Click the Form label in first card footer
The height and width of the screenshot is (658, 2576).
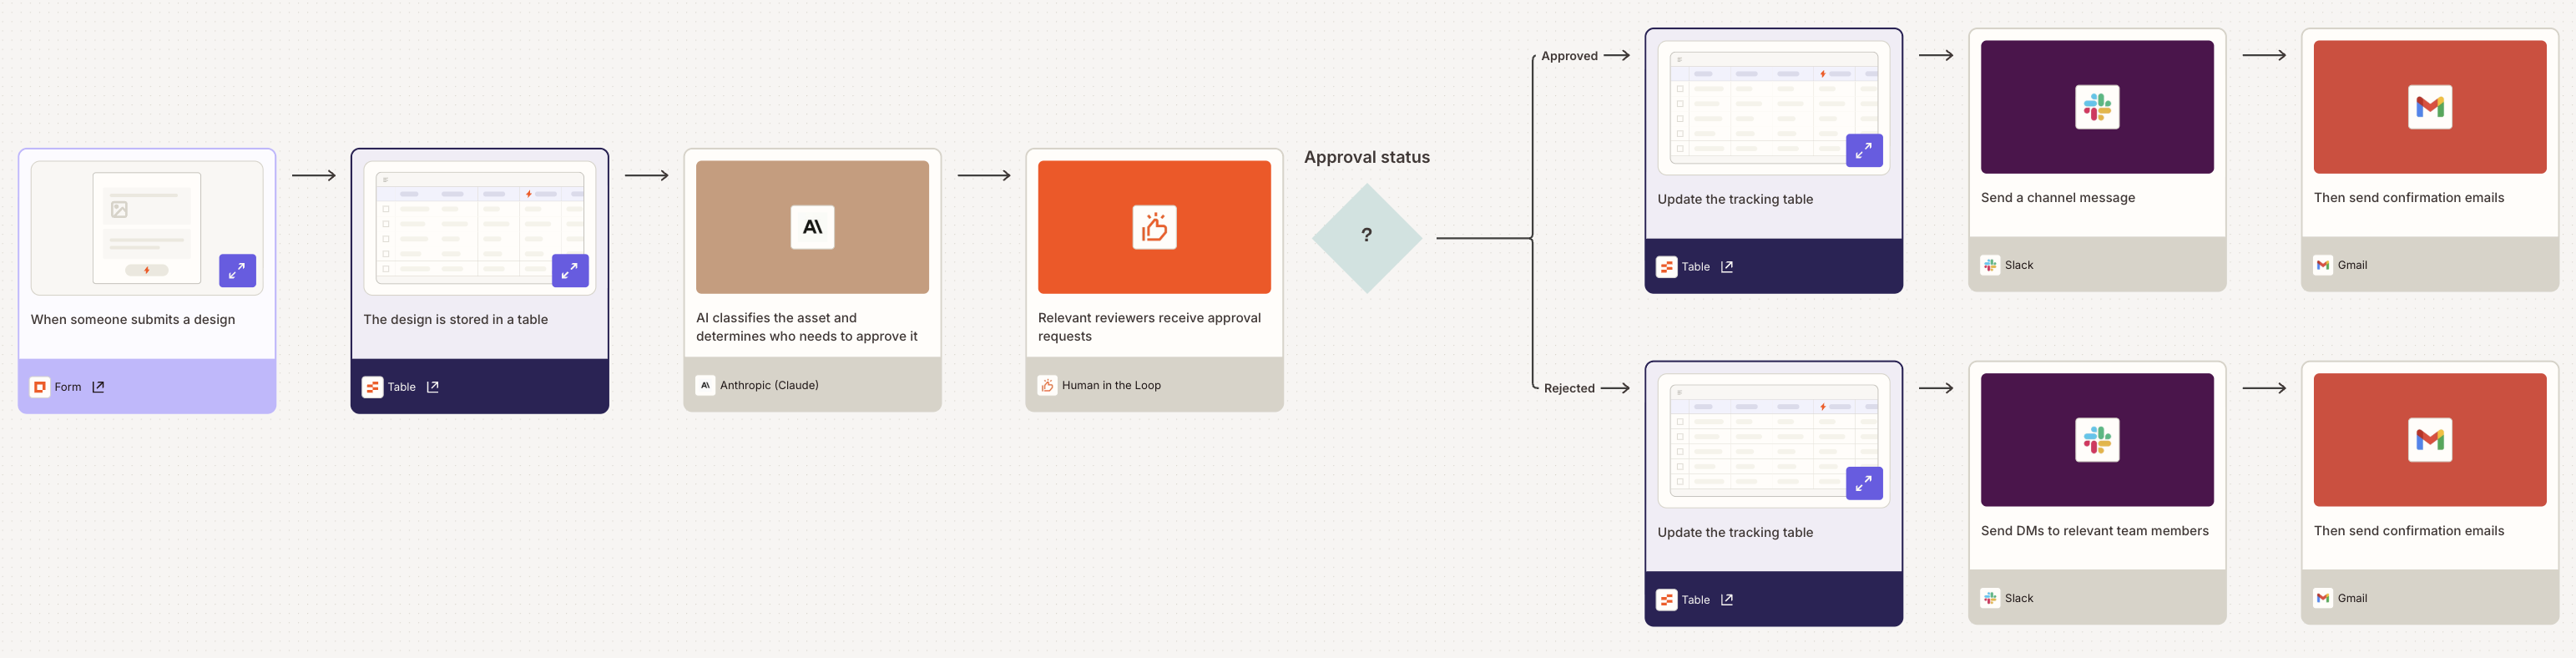point(68,387)
